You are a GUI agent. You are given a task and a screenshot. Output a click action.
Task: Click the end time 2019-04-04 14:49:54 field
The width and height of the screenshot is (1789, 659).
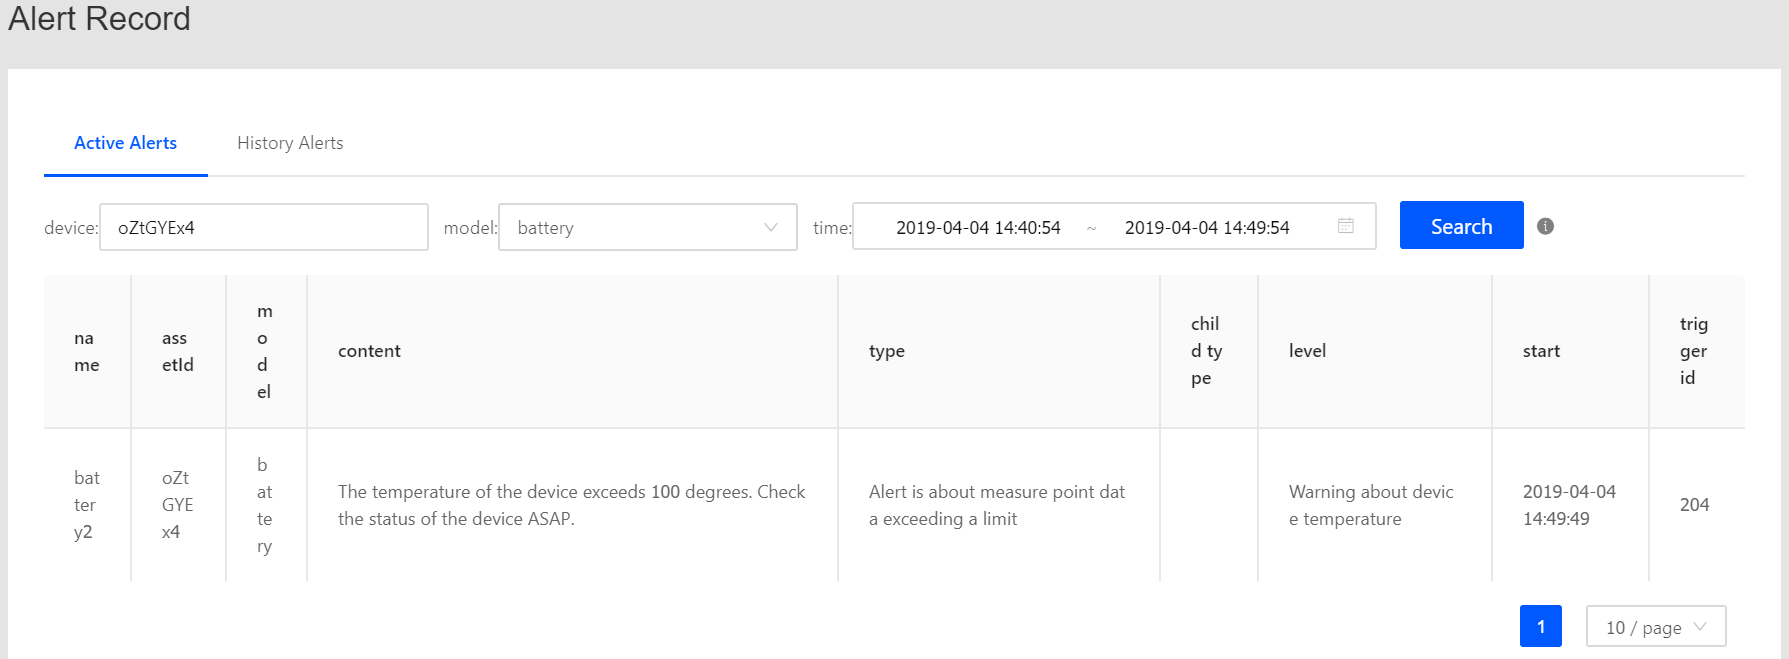click(x=1206, y=227)
